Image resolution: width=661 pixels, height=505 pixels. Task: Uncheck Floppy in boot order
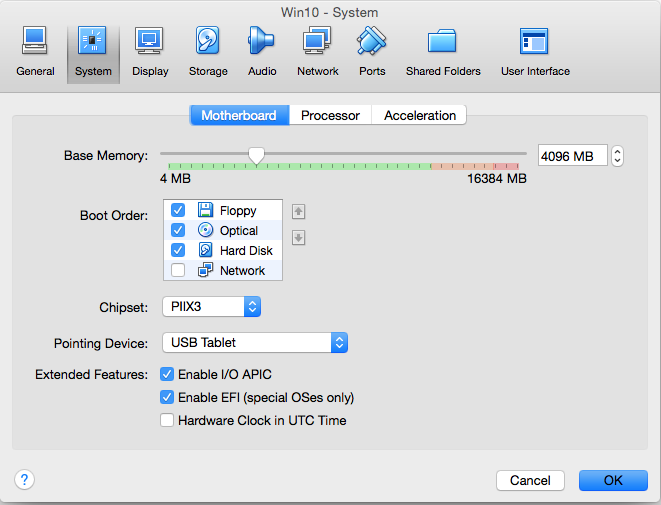178,210
